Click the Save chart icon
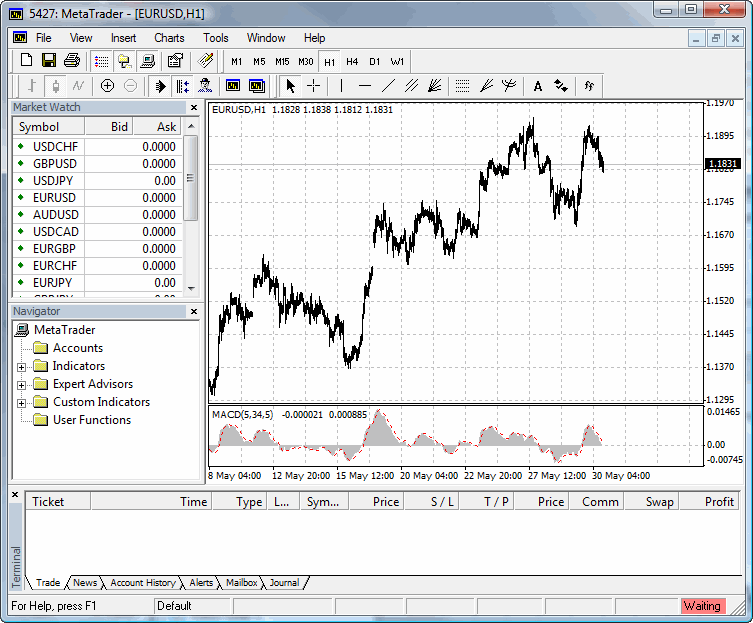 pyautogui.click(x=49, y=61)
